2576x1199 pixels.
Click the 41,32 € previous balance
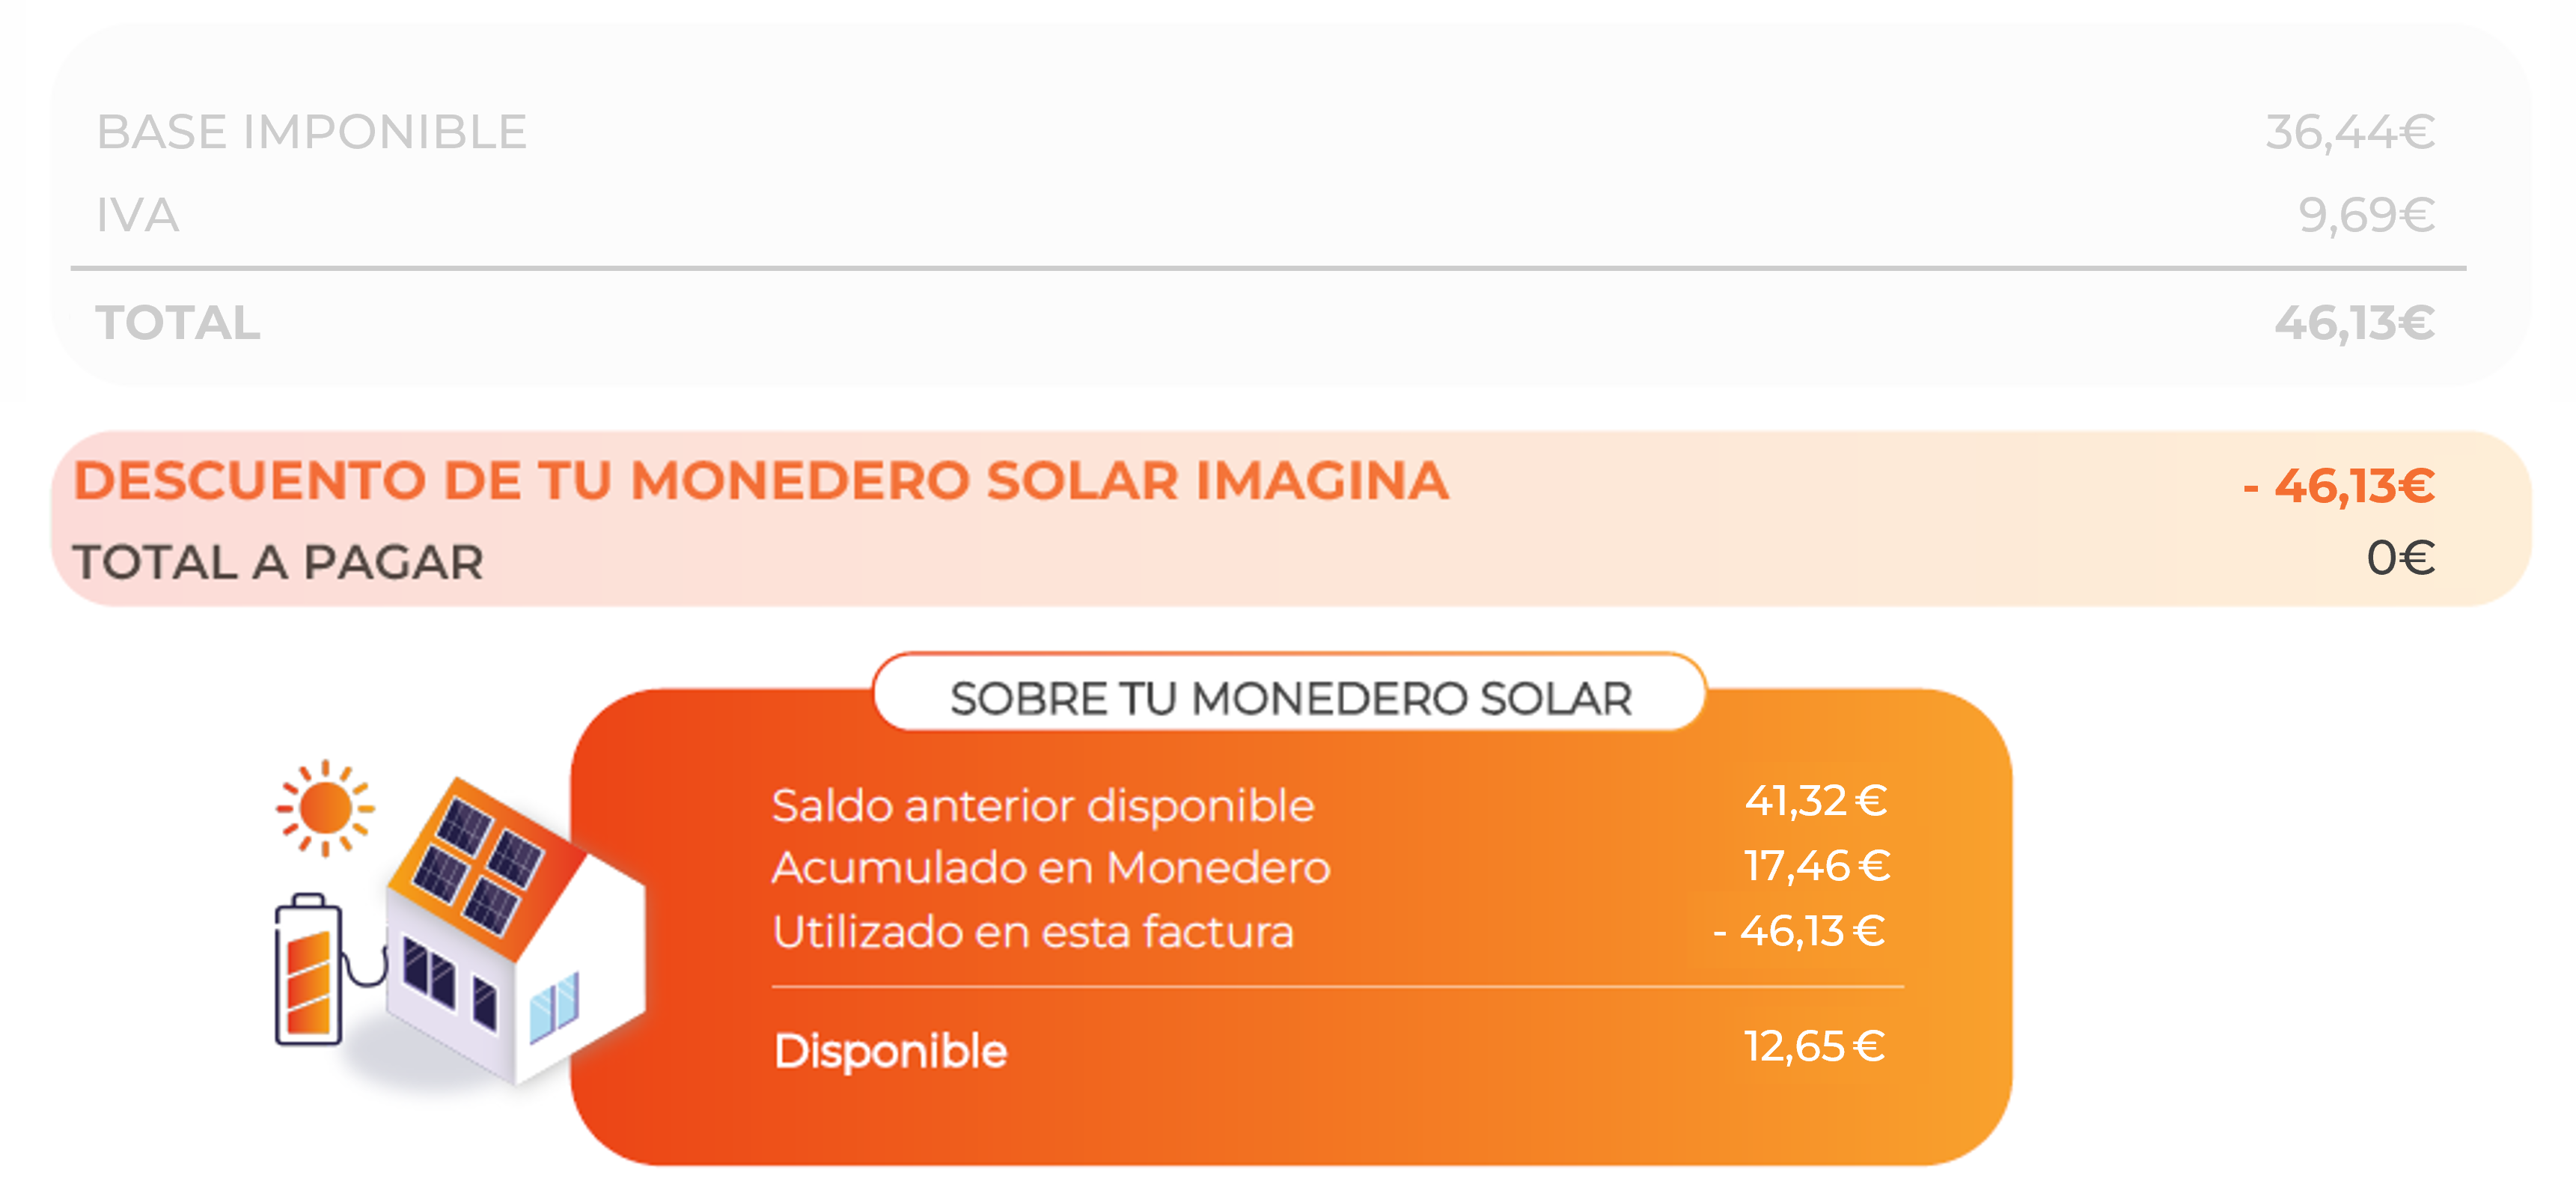click(x=1816, y=800)
